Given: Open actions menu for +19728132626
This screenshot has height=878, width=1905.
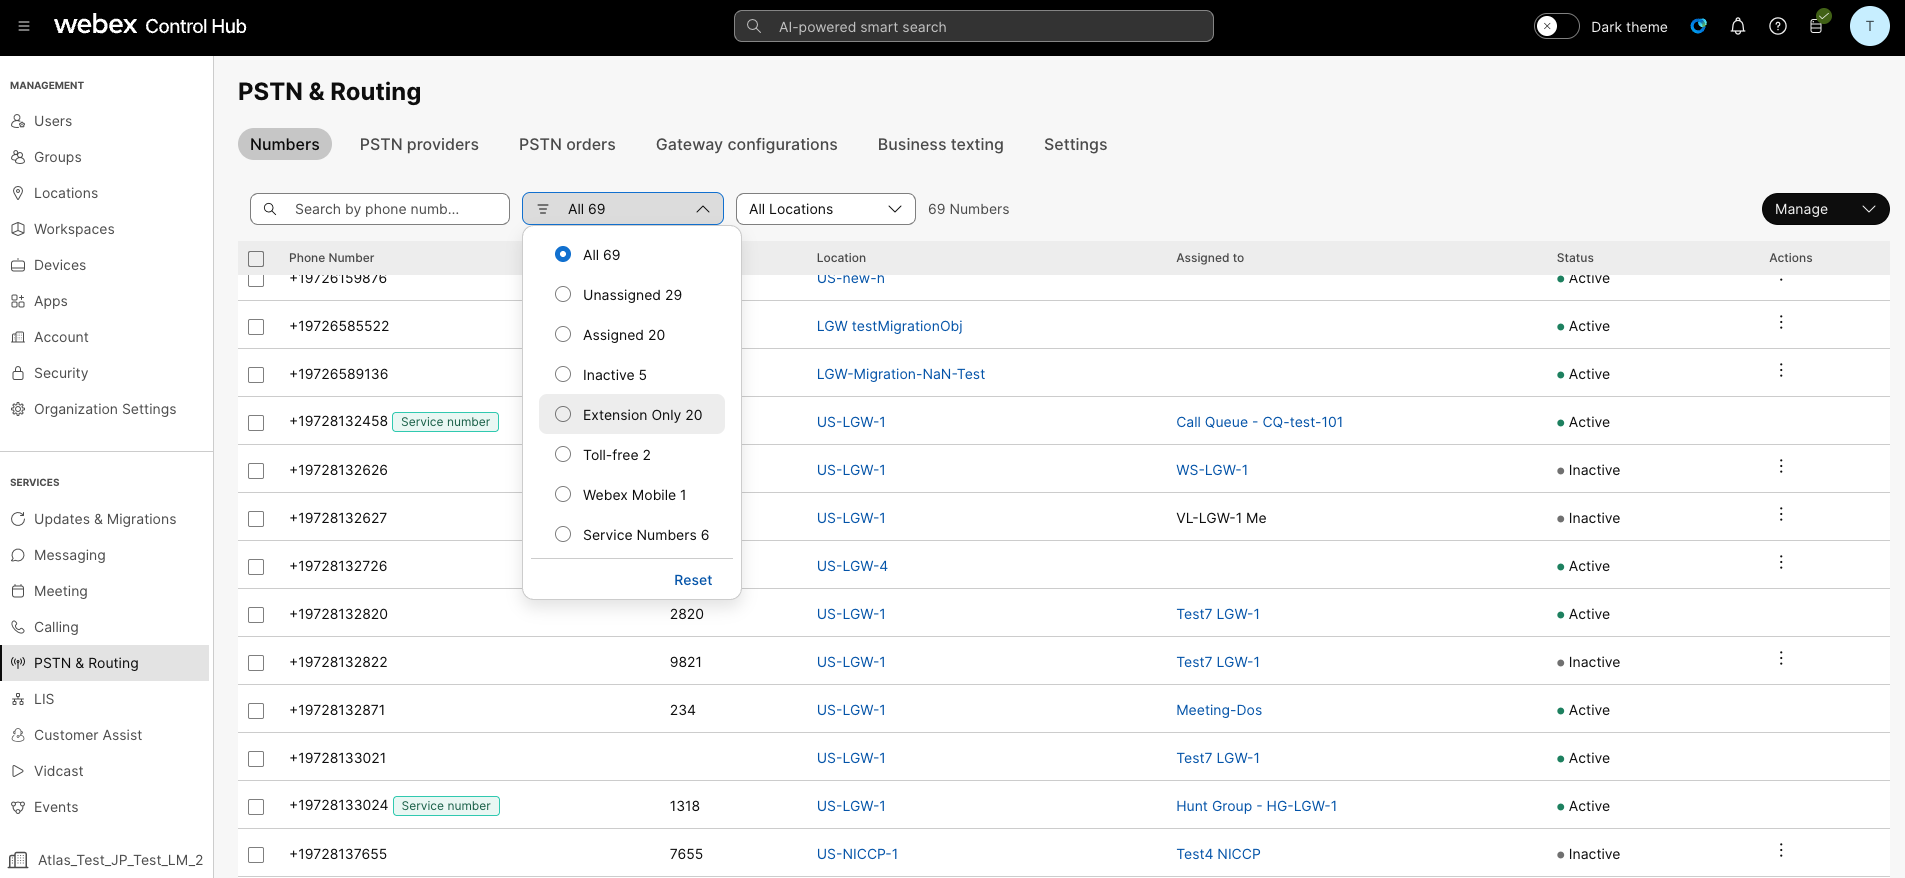Looking at the screenshot, I should (1781, 467).
